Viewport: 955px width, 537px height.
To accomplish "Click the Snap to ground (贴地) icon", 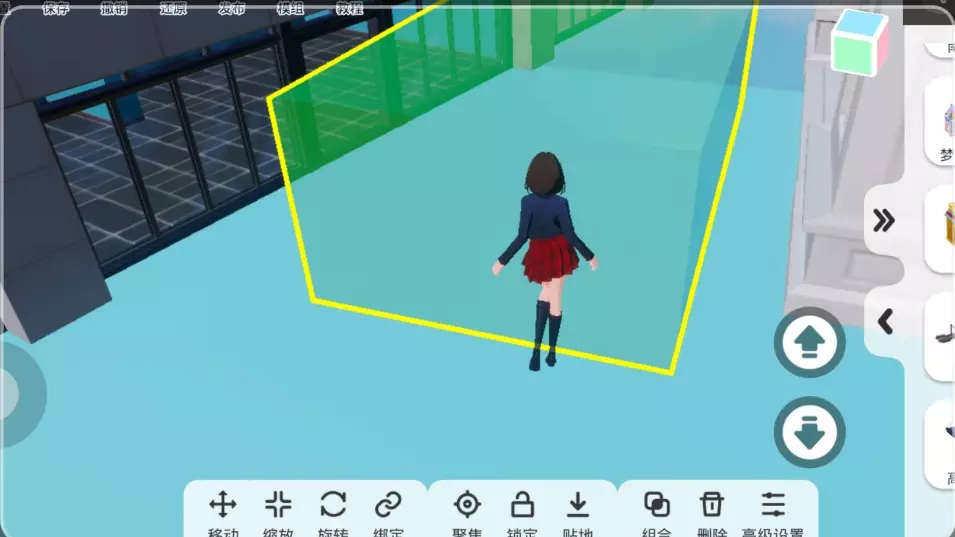I will click(x=578, y=505).
